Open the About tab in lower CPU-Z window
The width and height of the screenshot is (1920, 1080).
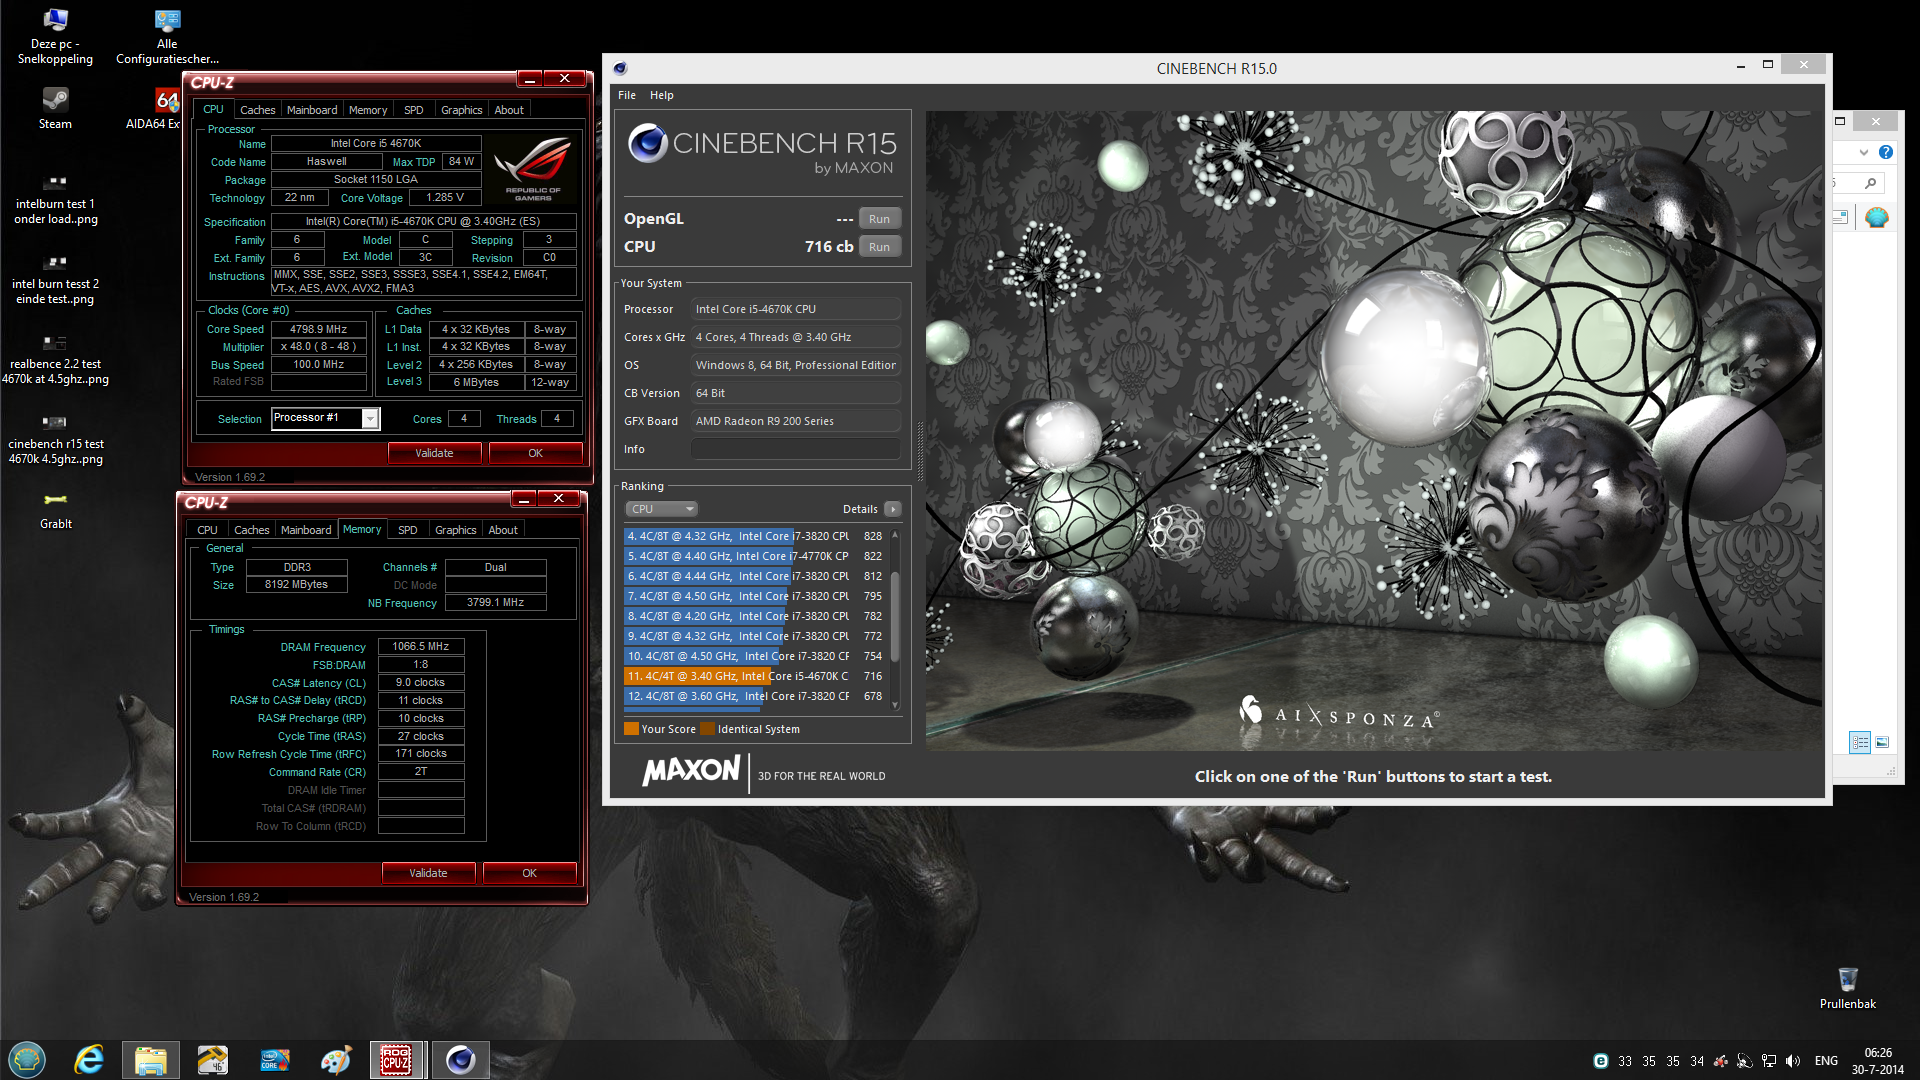pyautogui.click(x=503, y=530)
